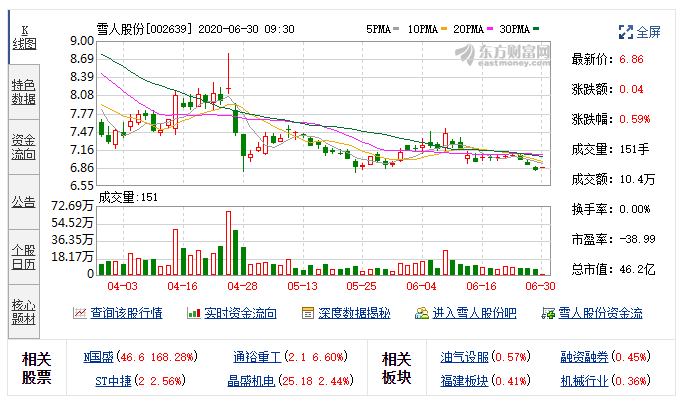This screenshot has height=405, width=688.
Task: Open the 资金流向 tab
Action: tap(24, 147)
